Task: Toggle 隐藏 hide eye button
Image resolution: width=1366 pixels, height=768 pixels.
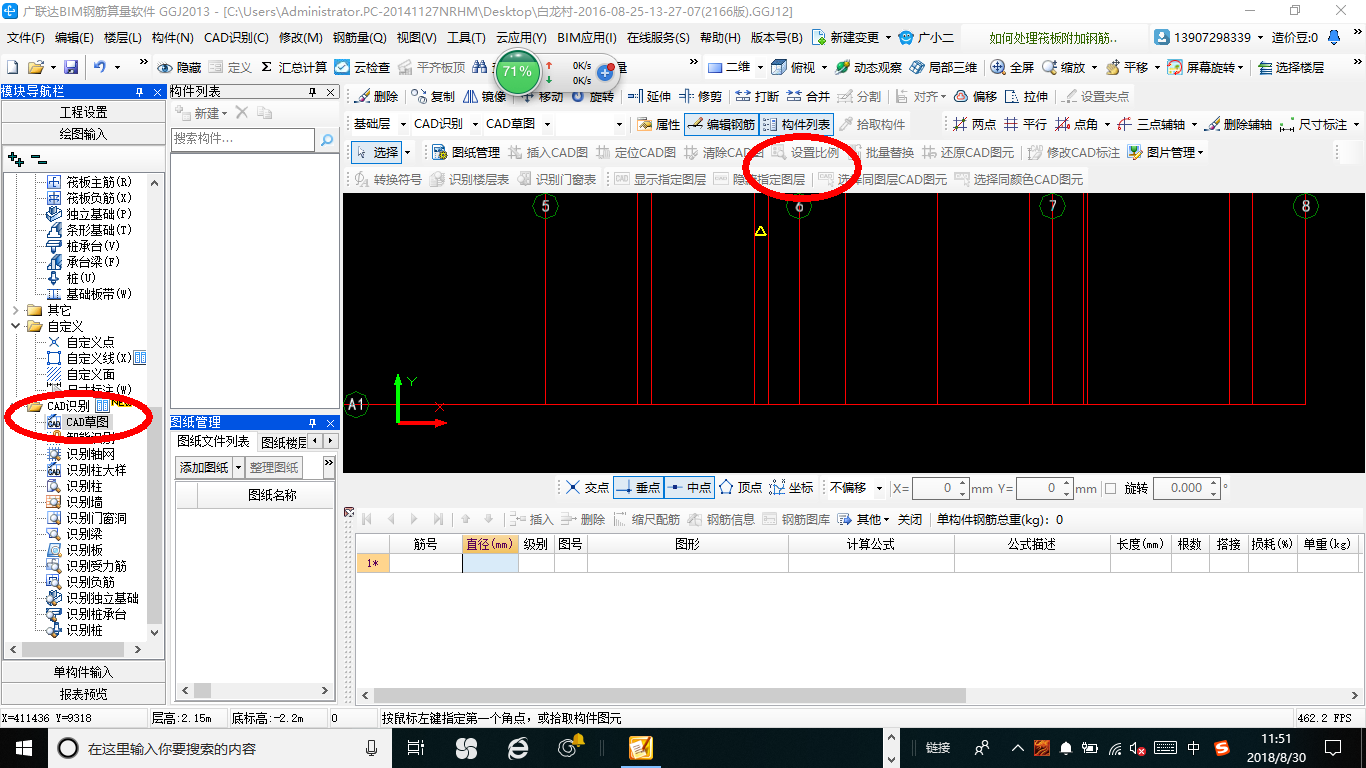Action: [x=180, y=67]
